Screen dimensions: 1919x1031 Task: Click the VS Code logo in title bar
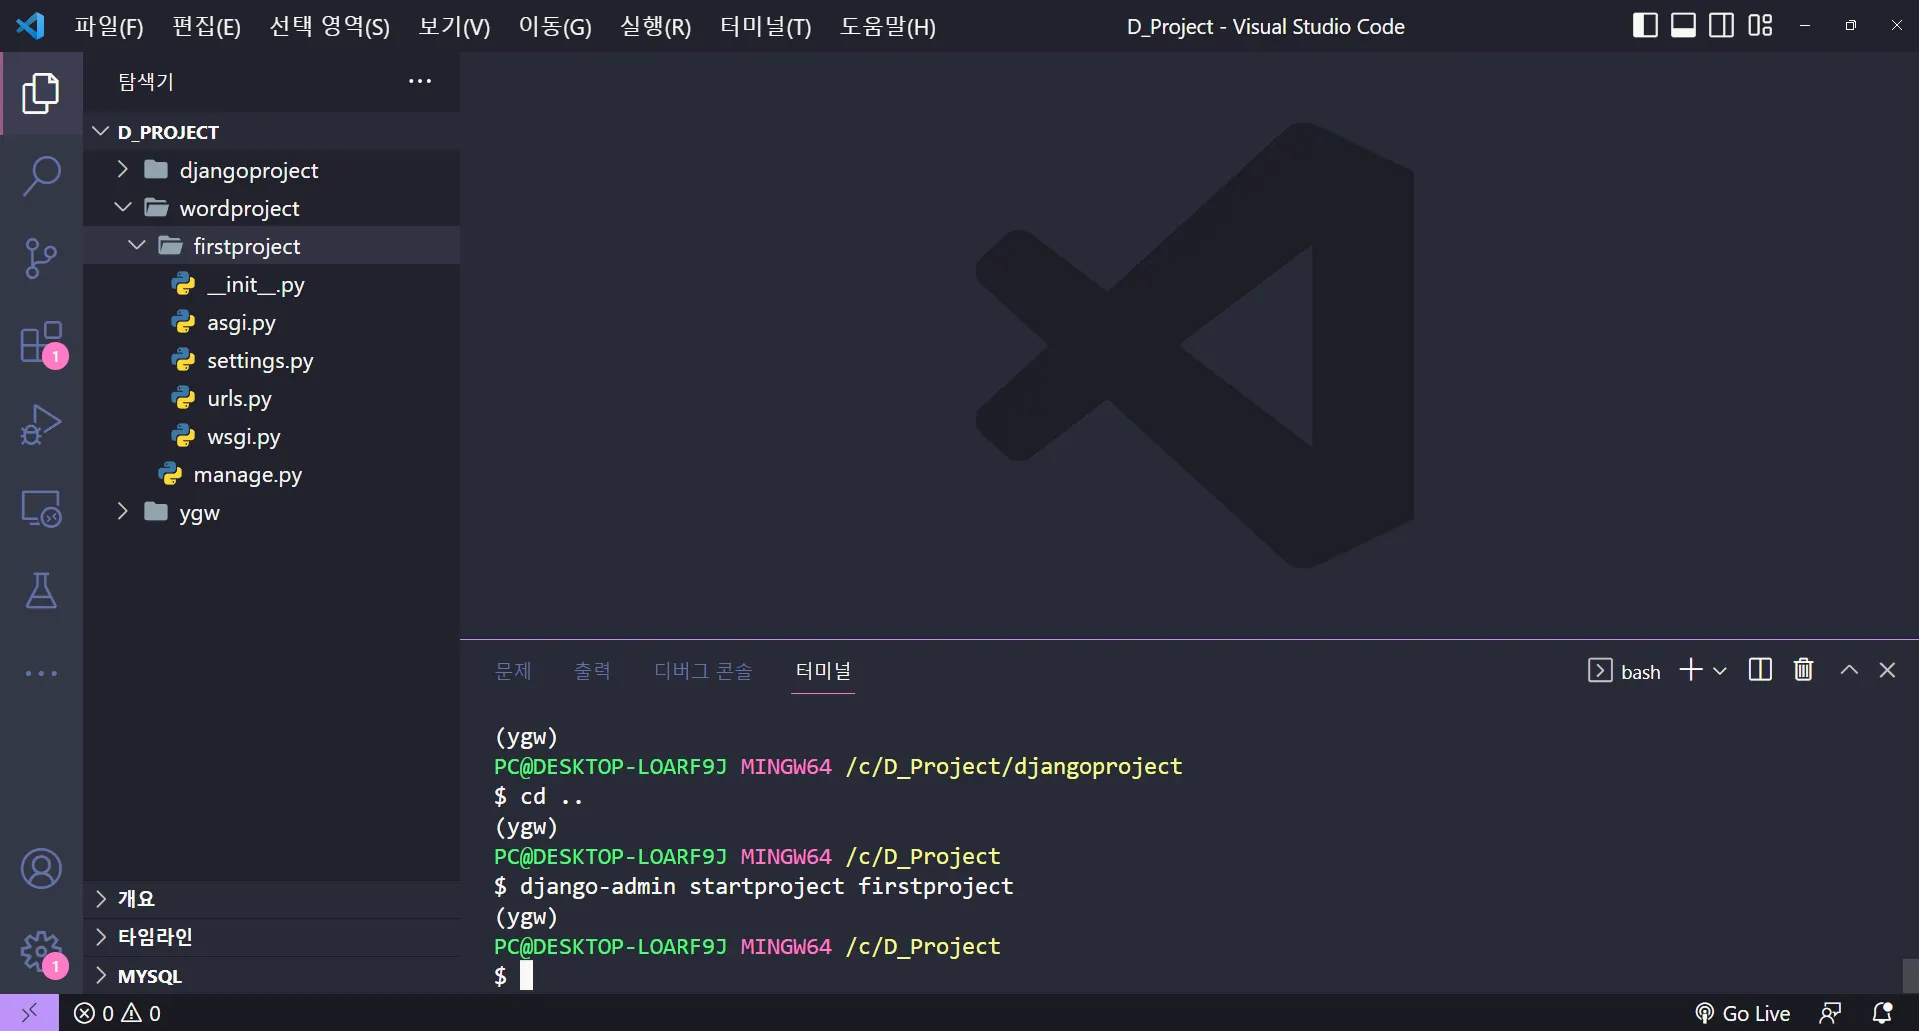[x=30, y=25]
